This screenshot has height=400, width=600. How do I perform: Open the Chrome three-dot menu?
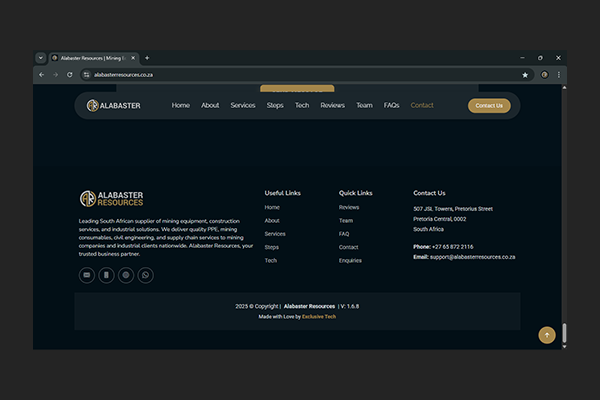click(x=559, y=75)
